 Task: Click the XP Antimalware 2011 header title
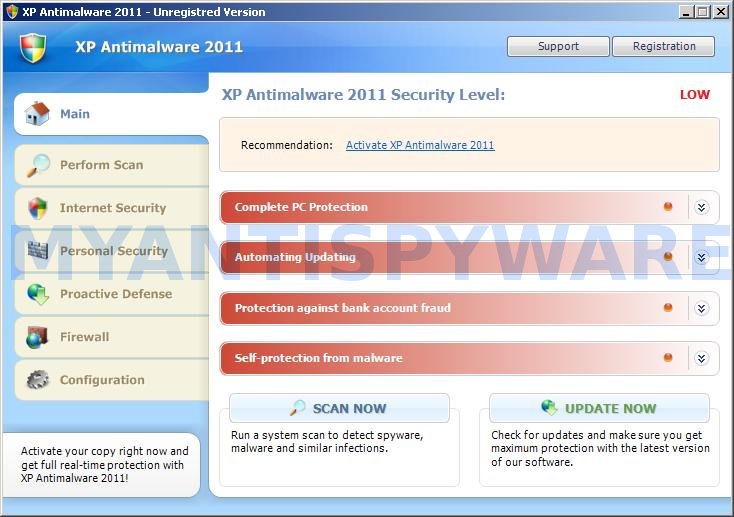(159, 47)
